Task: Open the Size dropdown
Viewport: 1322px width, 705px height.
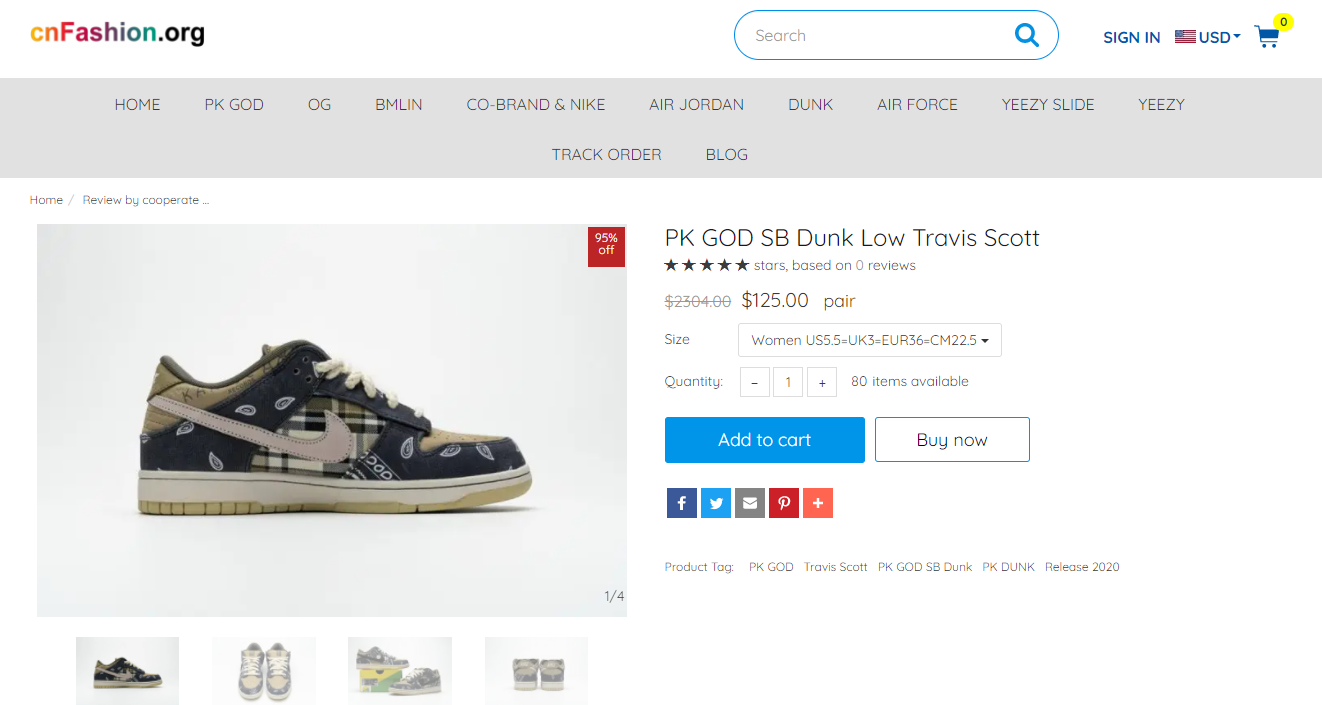Action: tap(870, 340)
